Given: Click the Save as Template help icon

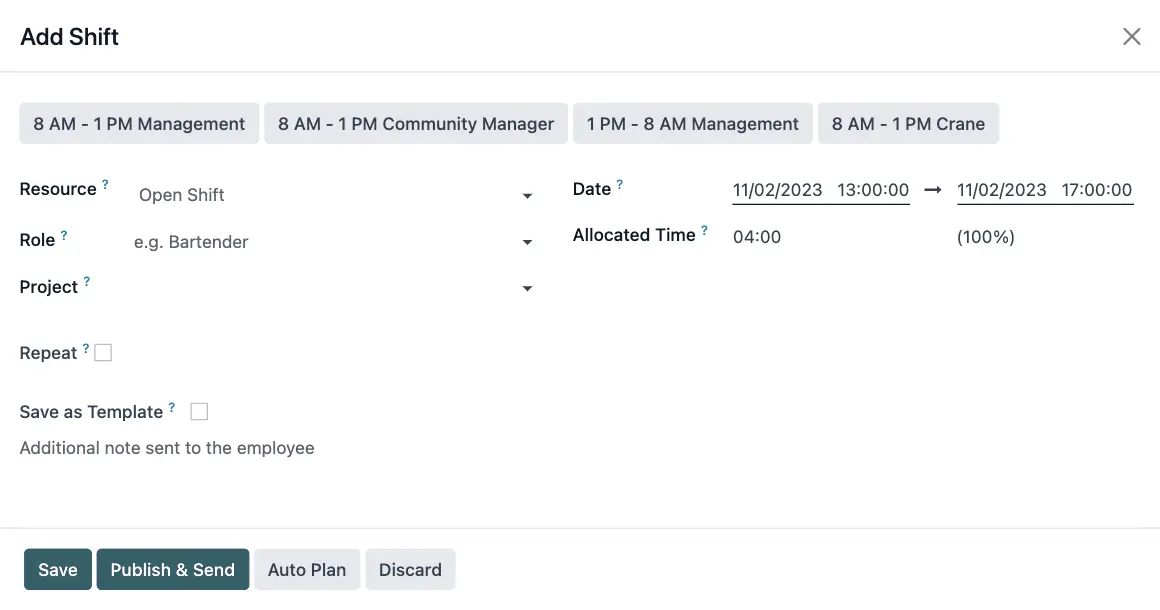Looking at the screenshot, I should coord(172,408).
